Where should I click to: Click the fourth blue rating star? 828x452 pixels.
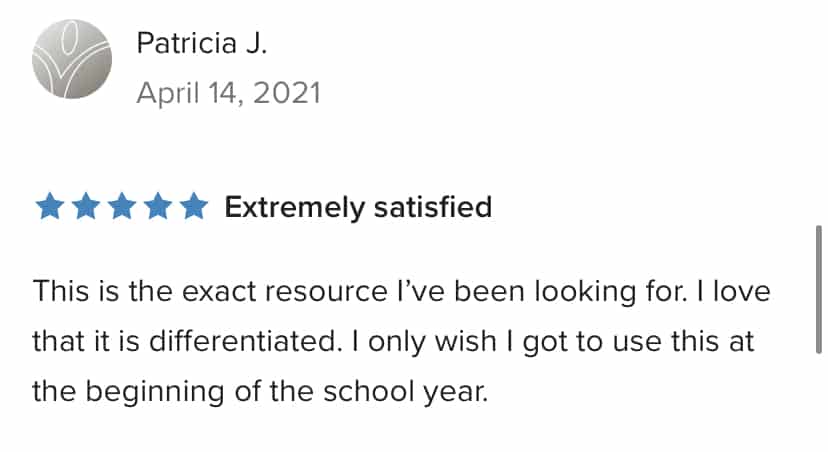(158, 206)
